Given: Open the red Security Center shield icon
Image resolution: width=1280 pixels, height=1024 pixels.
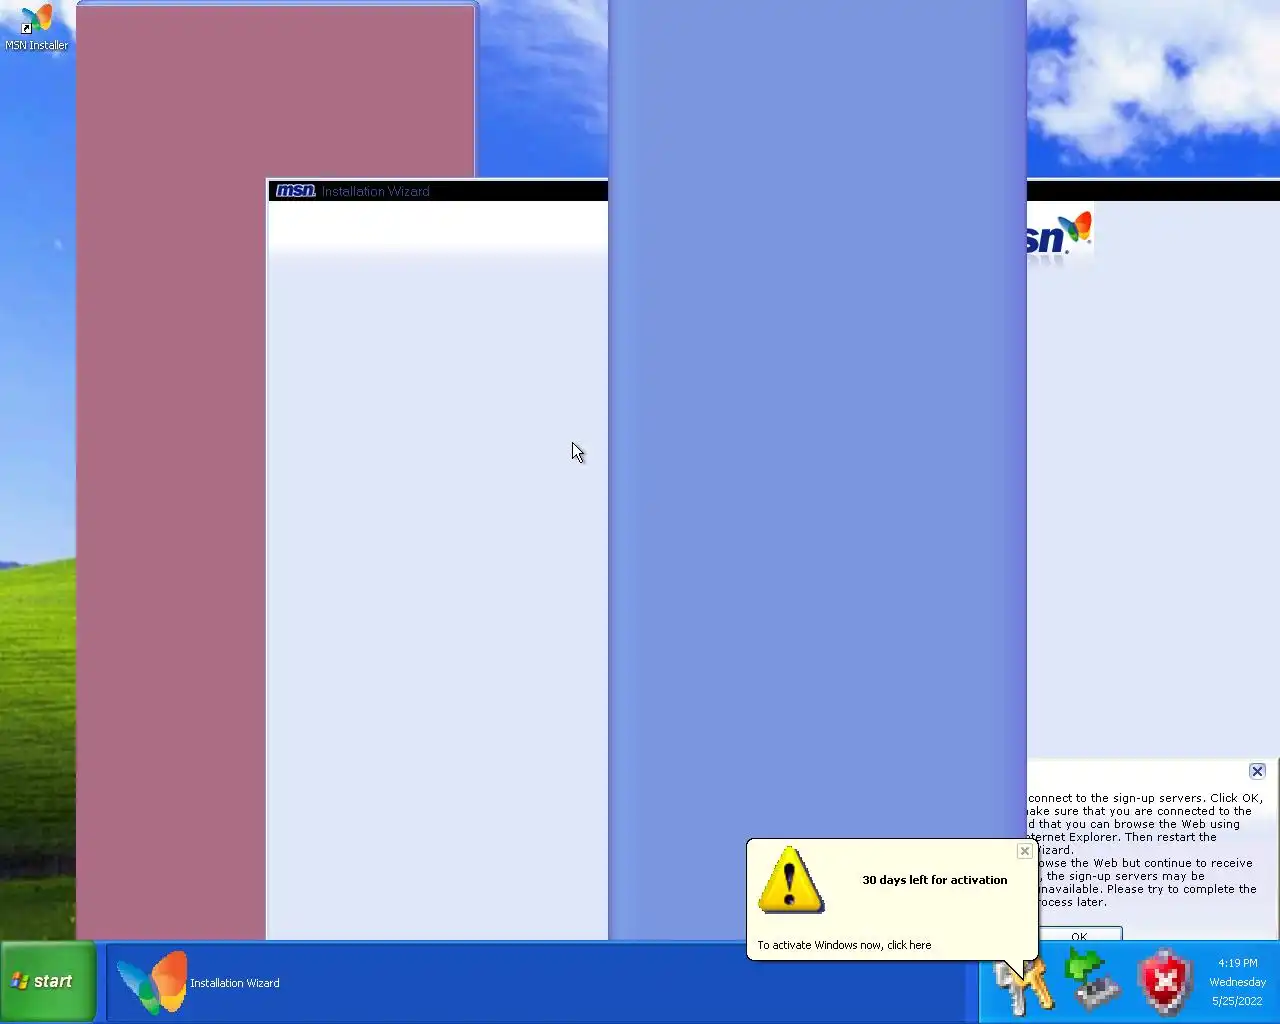Looking at the screenshot, I should tap(1165, 982).
